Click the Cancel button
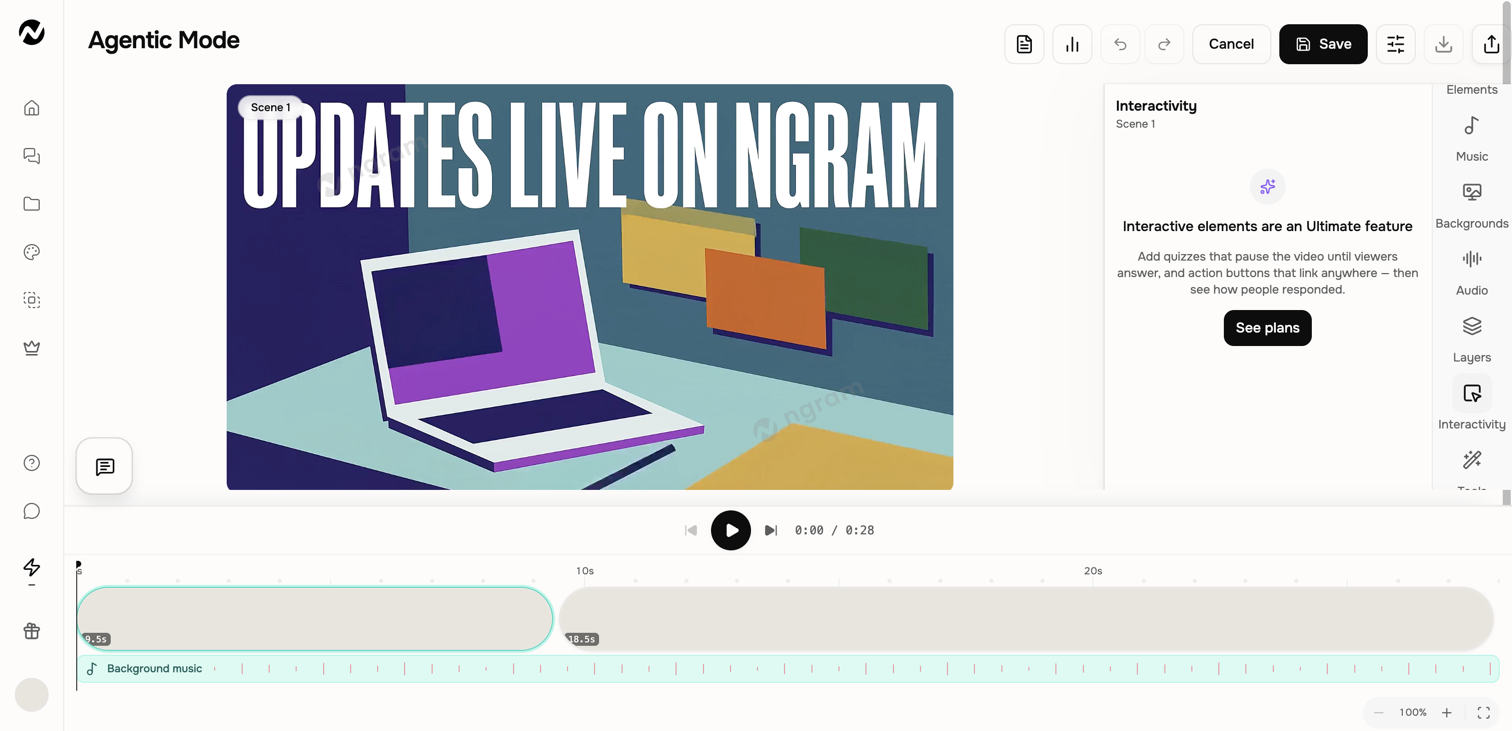The width and height of the screenshot is (1512, 731). [x=1231, y=44]
